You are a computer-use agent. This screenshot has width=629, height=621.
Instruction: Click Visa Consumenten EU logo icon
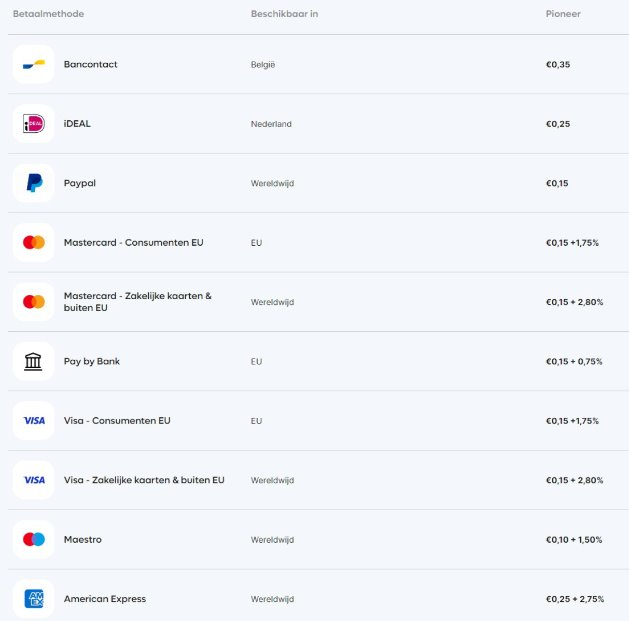tap(33, 421)
